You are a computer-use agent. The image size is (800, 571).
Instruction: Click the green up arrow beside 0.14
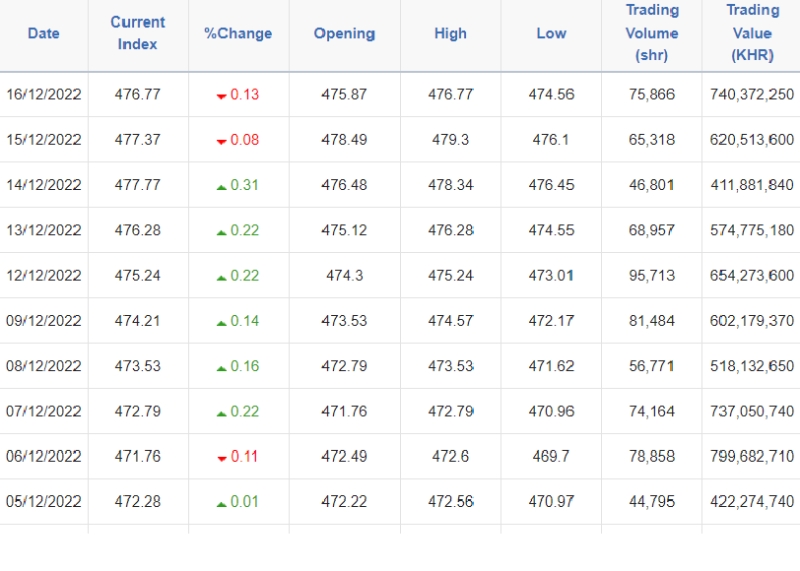tap(222, 322)
